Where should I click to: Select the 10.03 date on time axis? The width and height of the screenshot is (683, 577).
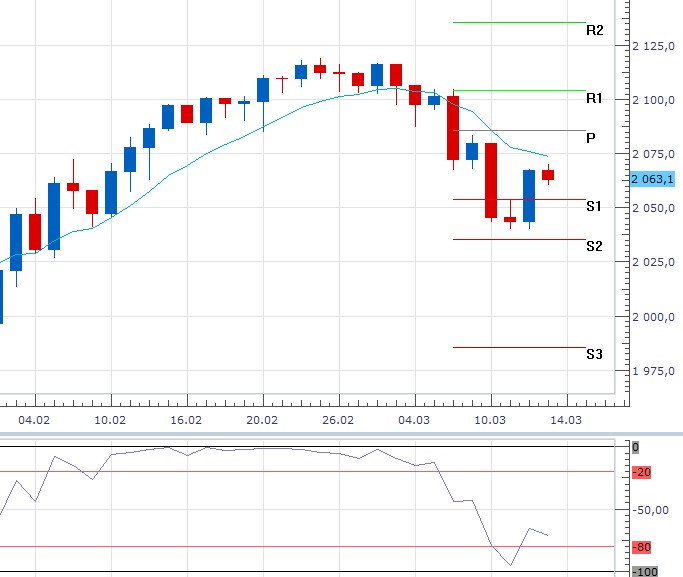[x=490, y=420]
